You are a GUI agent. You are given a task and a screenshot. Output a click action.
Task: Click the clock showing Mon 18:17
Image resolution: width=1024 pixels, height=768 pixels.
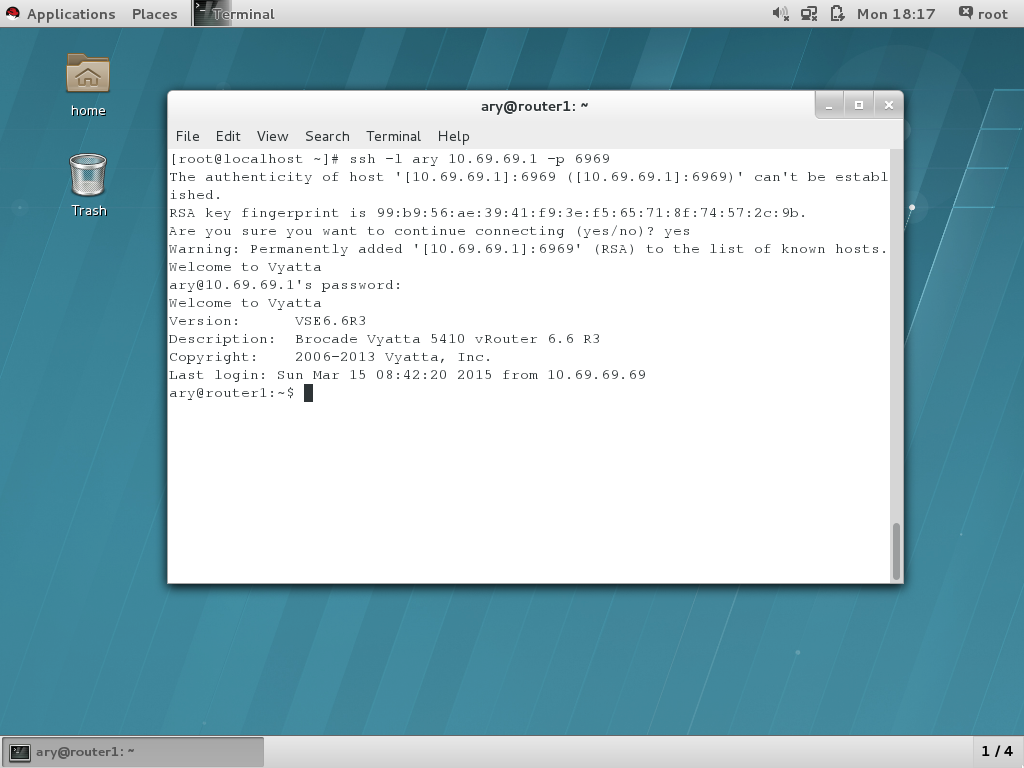(x=895, y=14)
